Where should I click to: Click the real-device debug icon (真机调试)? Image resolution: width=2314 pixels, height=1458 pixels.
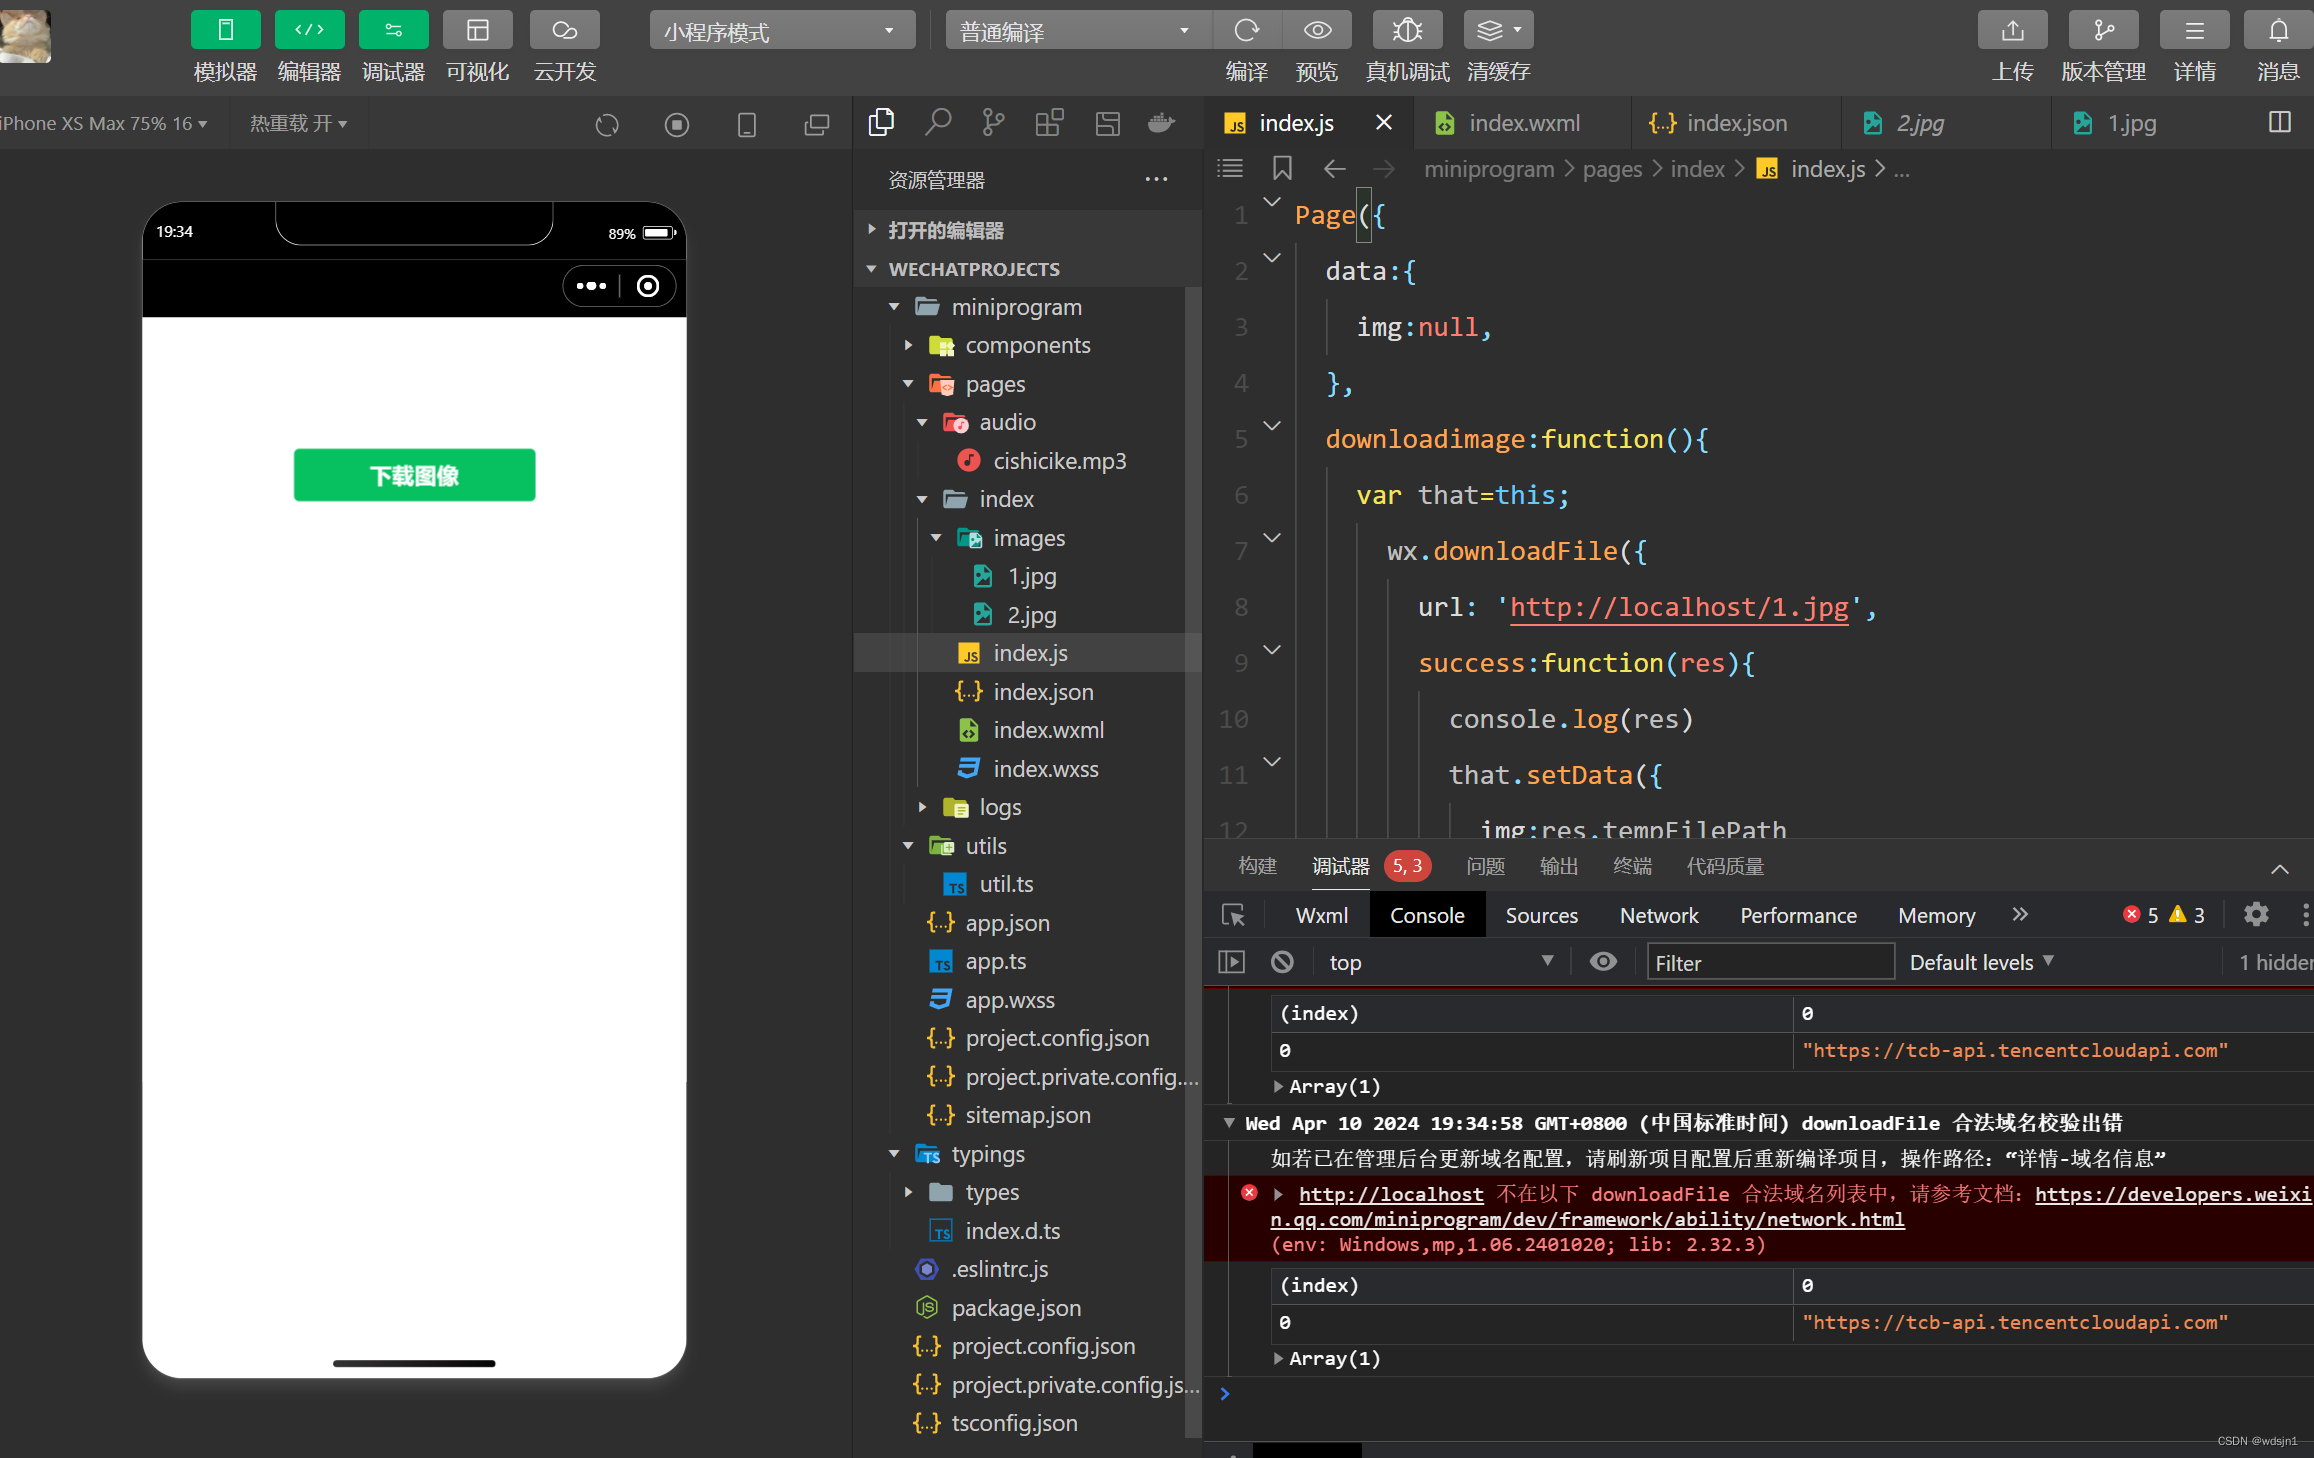(x=1406, y=30)
